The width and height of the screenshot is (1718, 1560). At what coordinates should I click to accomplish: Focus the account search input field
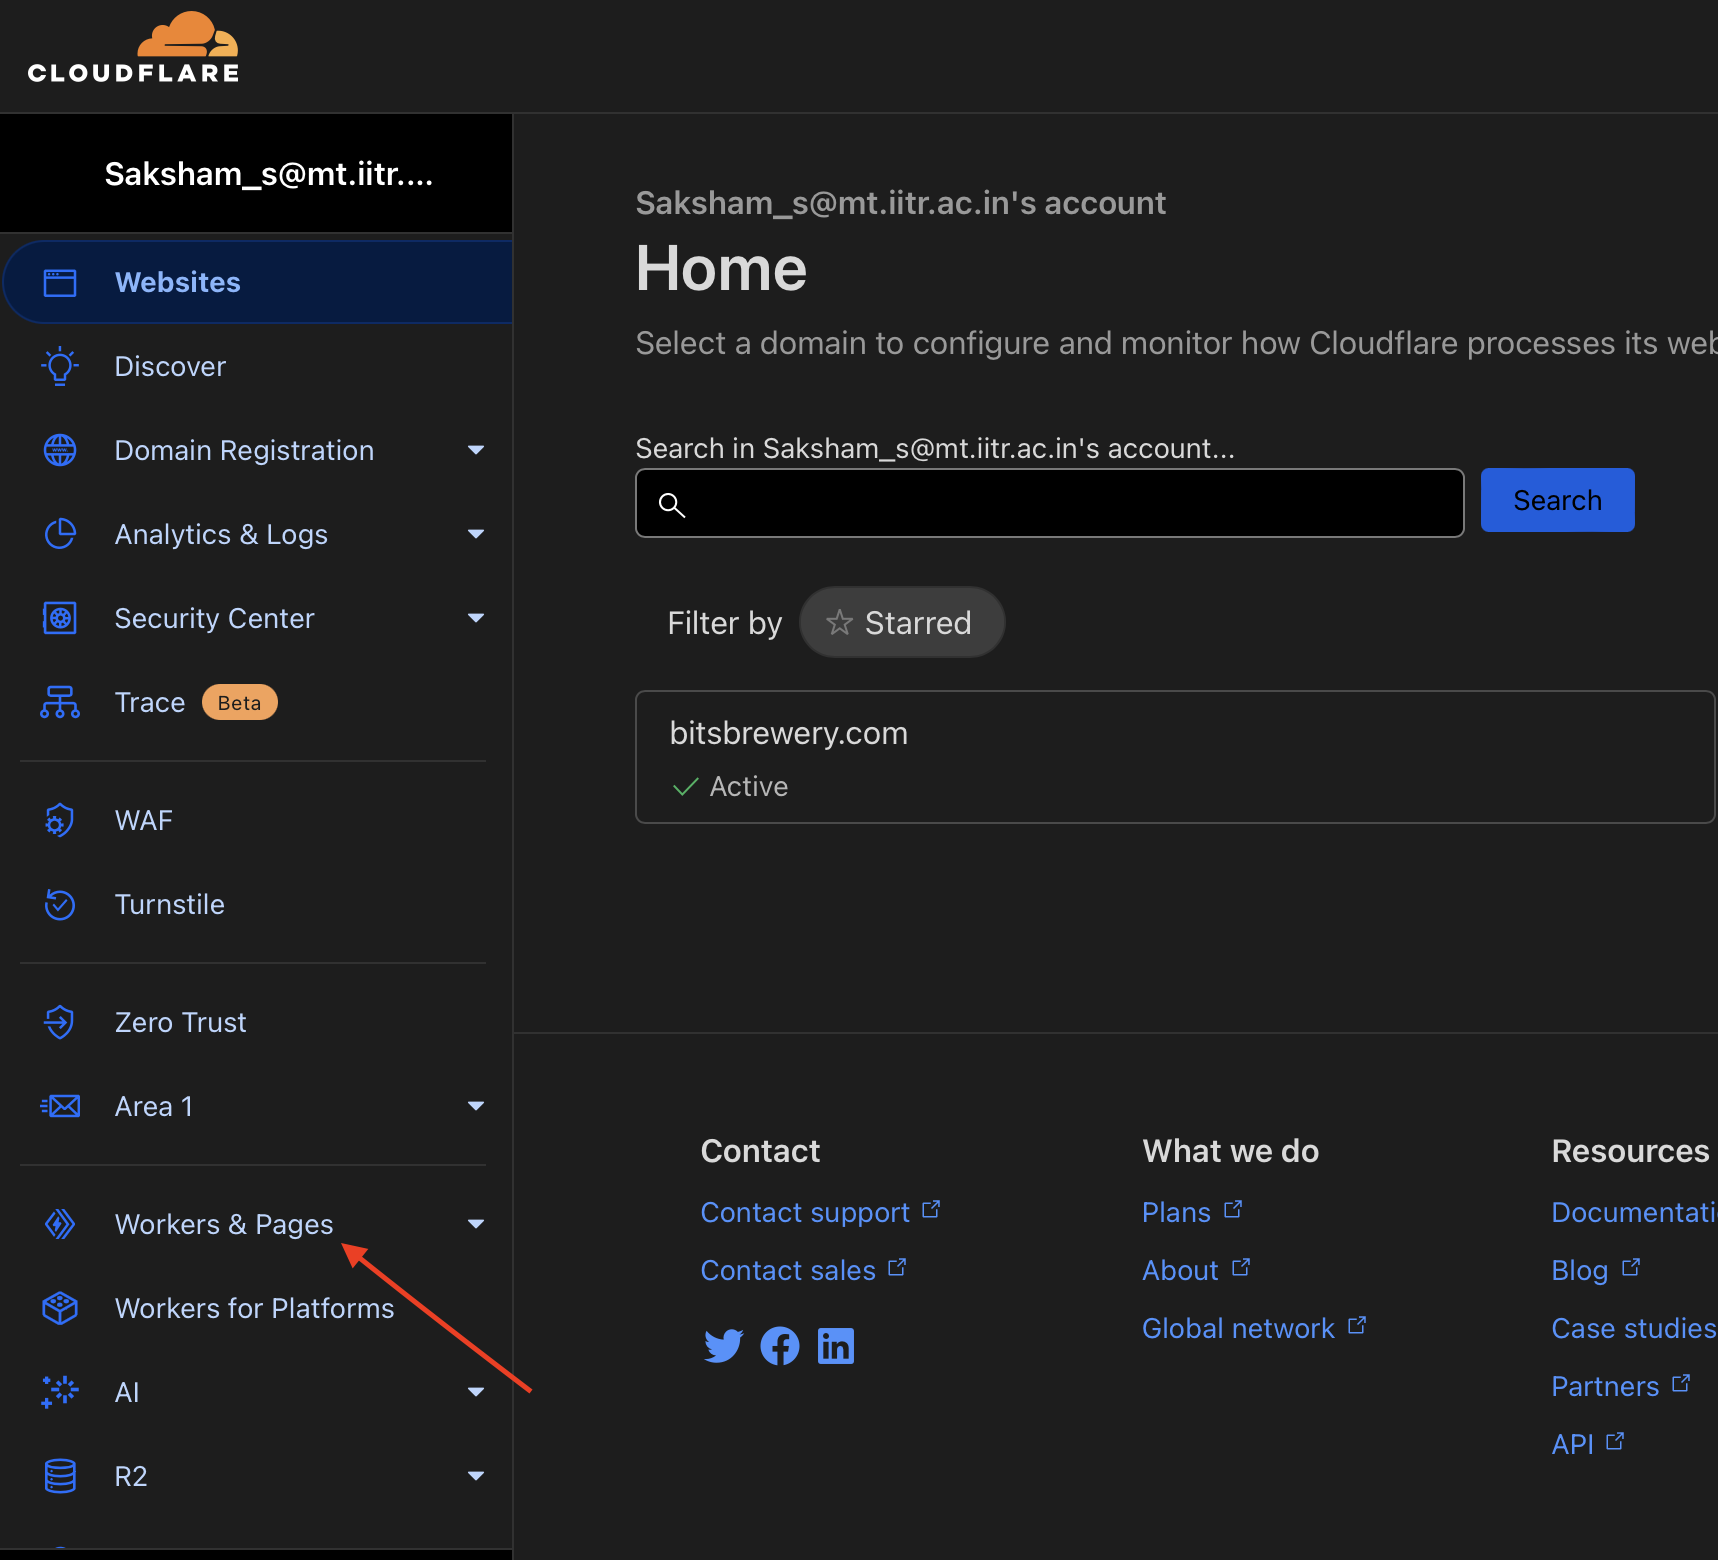tap(1050, 503)
